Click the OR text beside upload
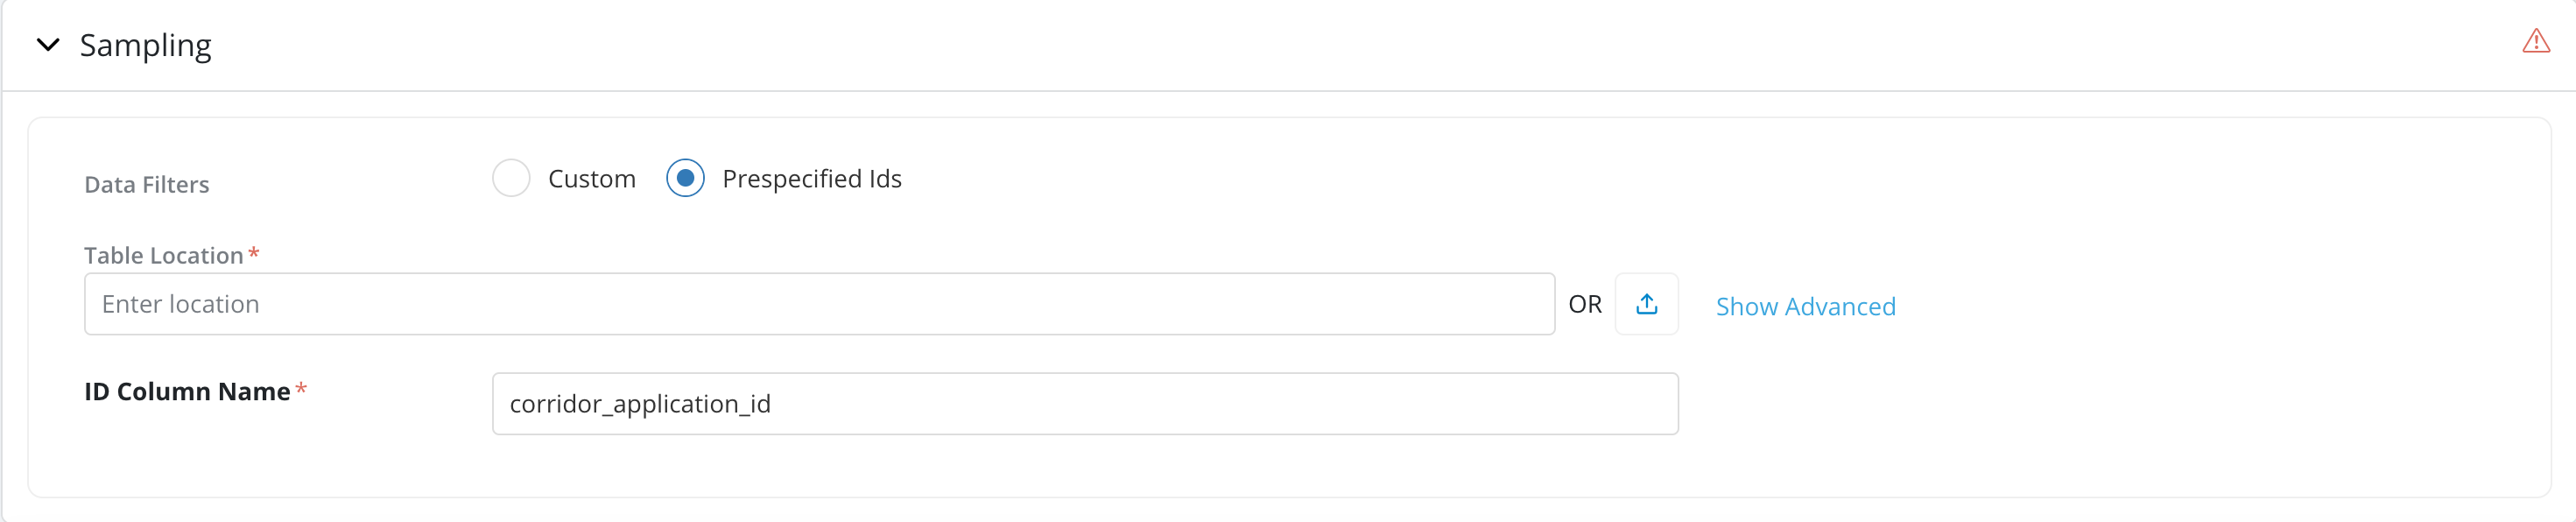Viewport: 2576px width, 522px height. coord(1584,304)
